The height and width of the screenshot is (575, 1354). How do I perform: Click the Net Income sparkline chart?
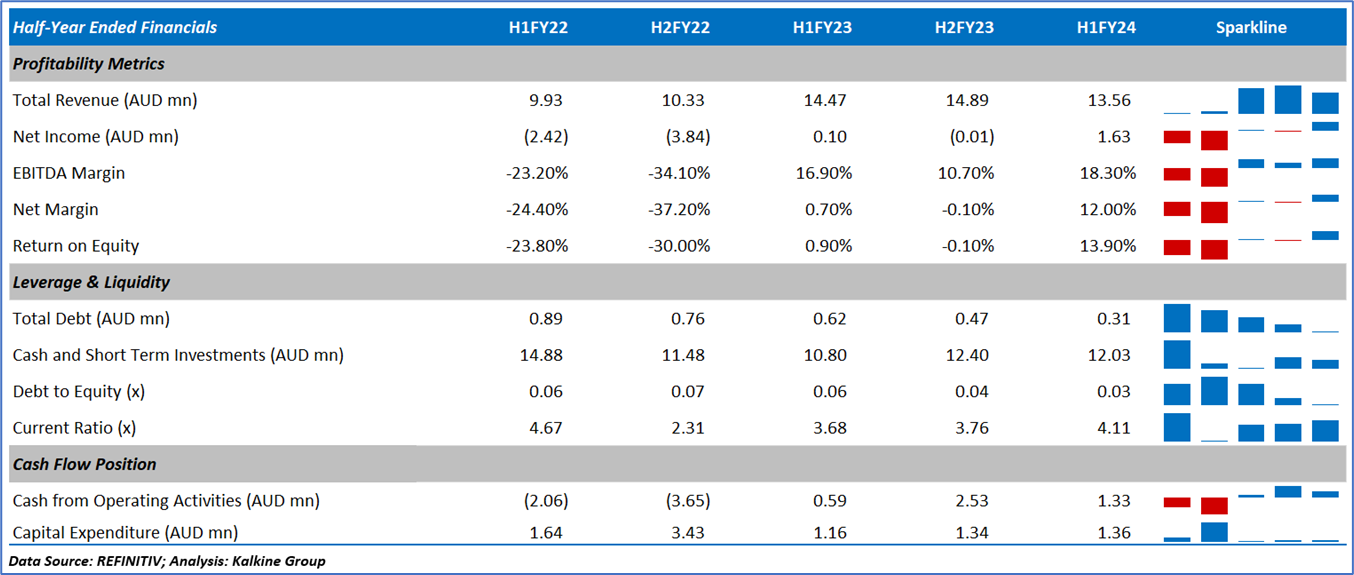[x=1251, y=137]
